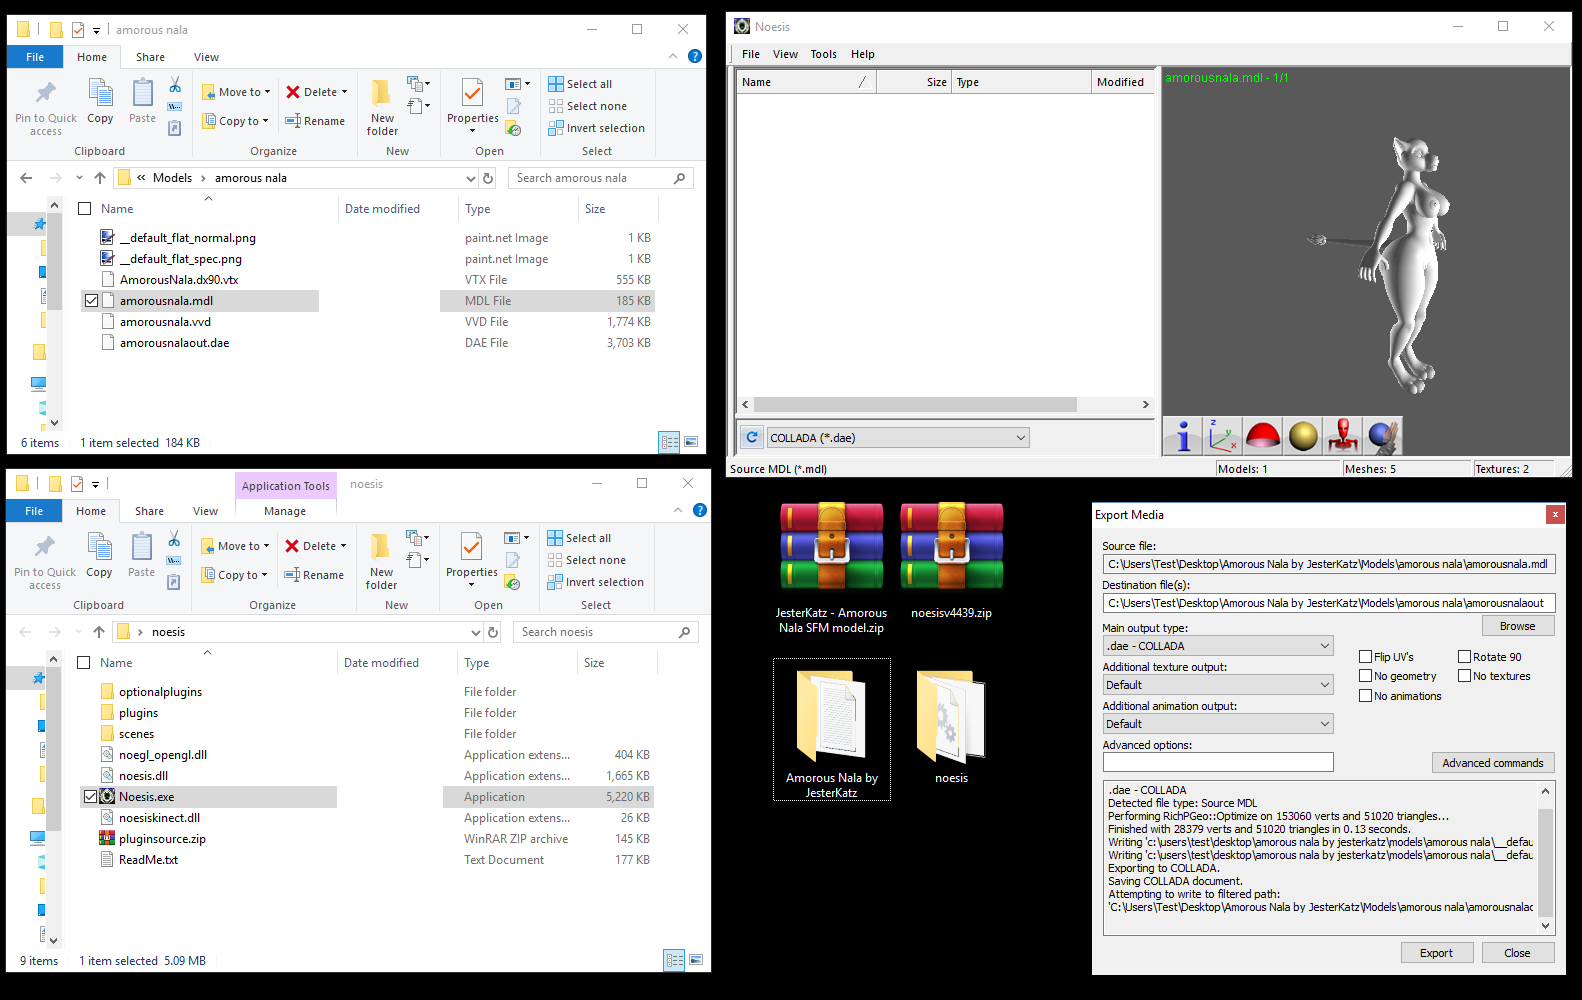
Task: Select the noesis desktop folder icon
Action: tap(952, 727)
